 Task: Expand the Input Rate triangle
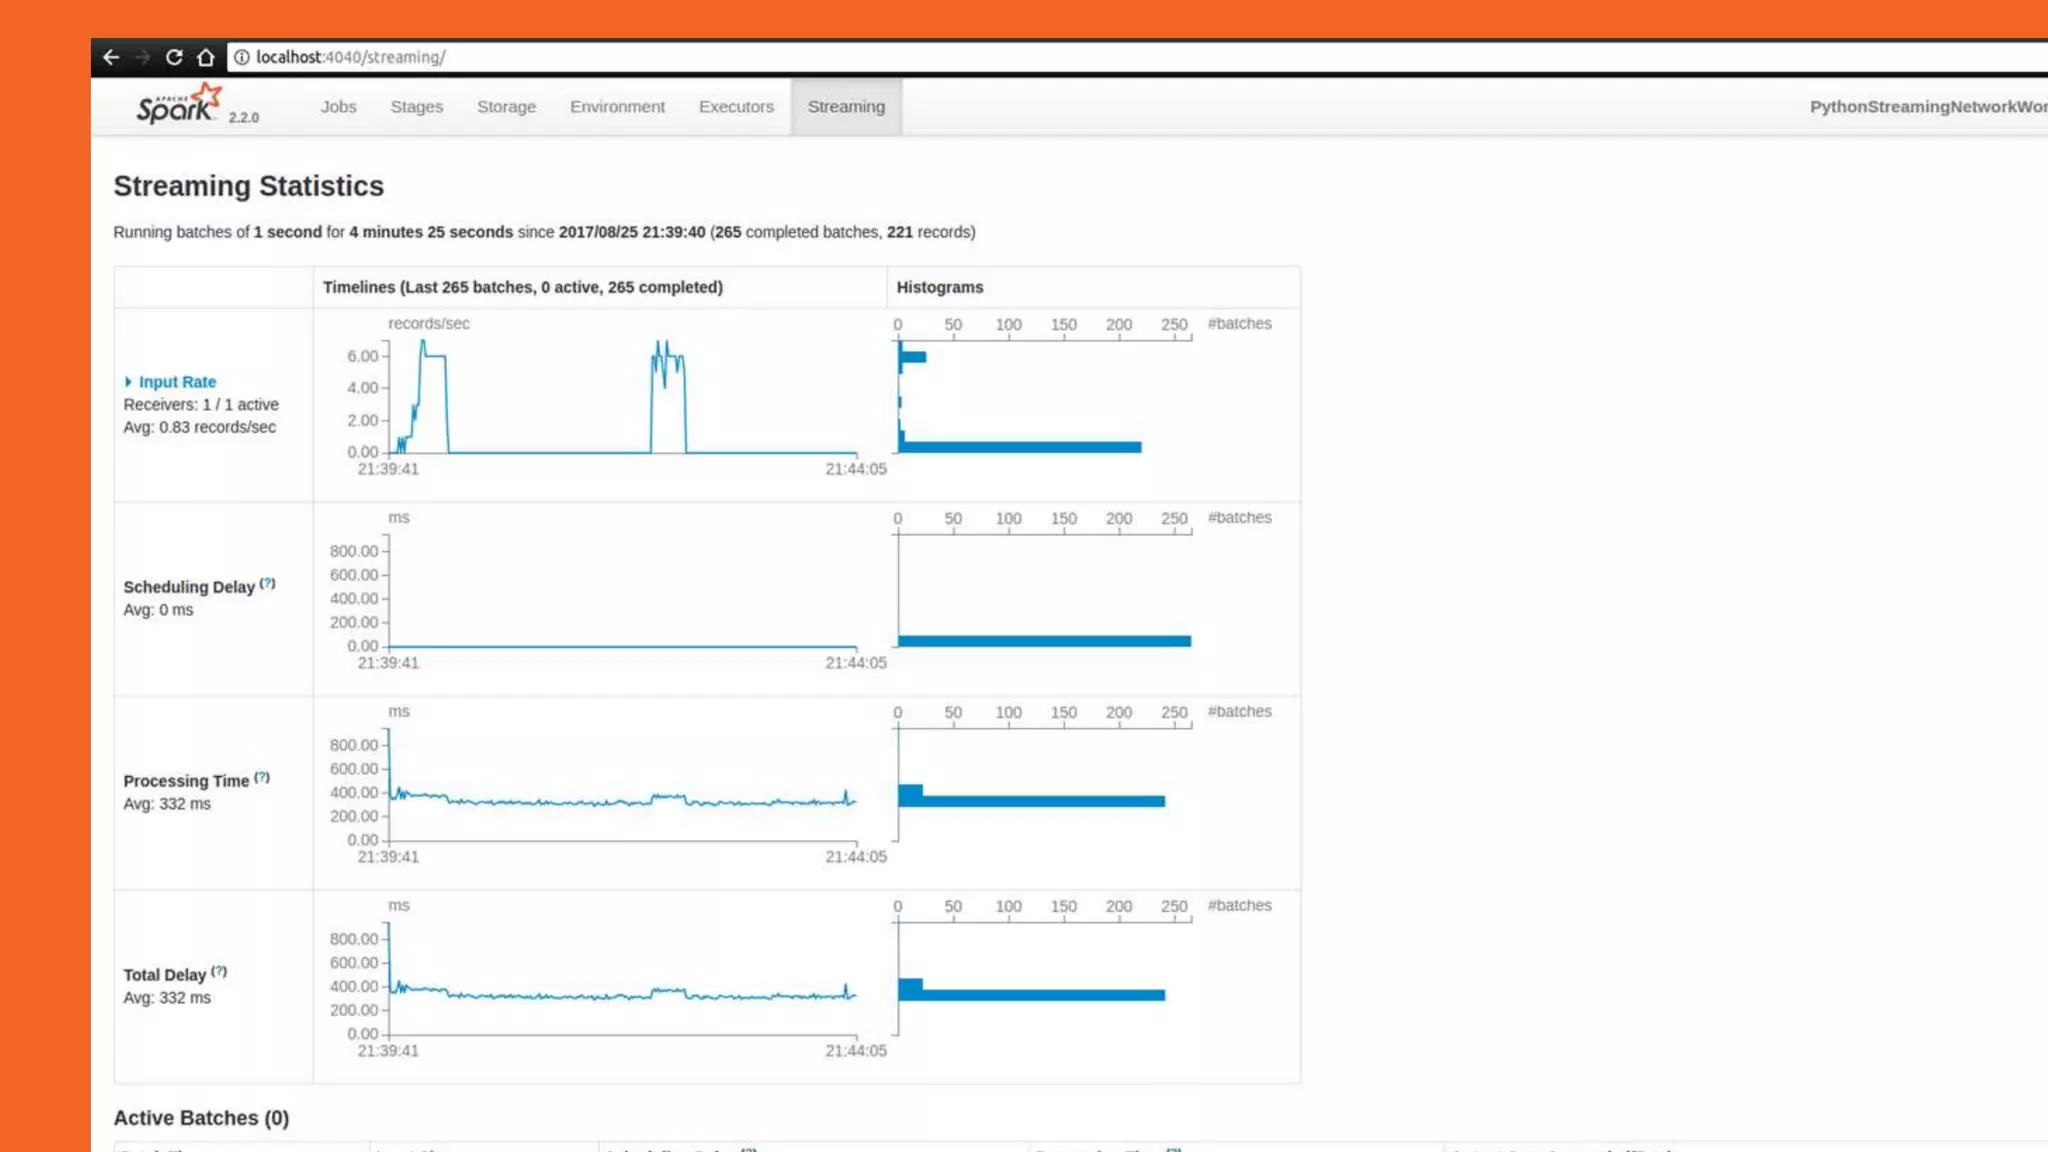tap(128, 382)
